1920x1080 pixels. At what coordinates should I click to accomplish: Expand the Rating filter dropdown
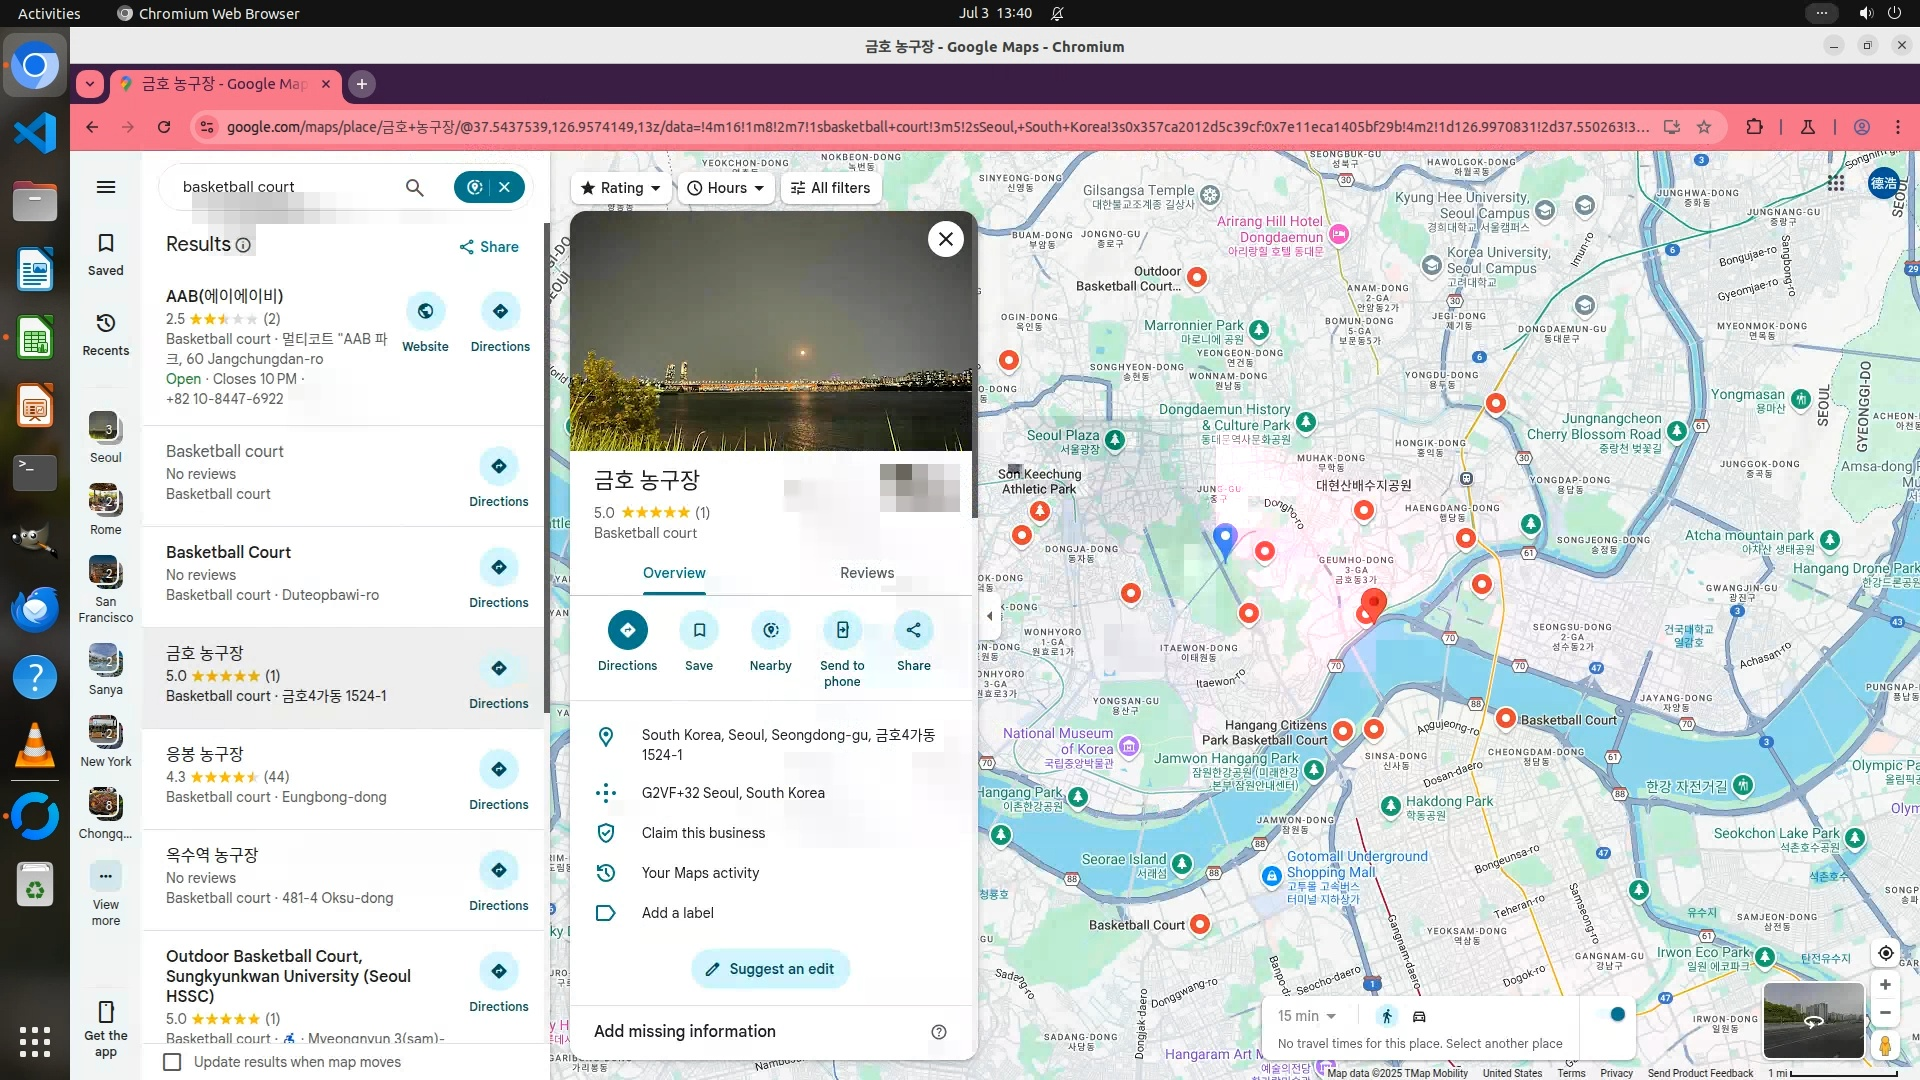621,188
